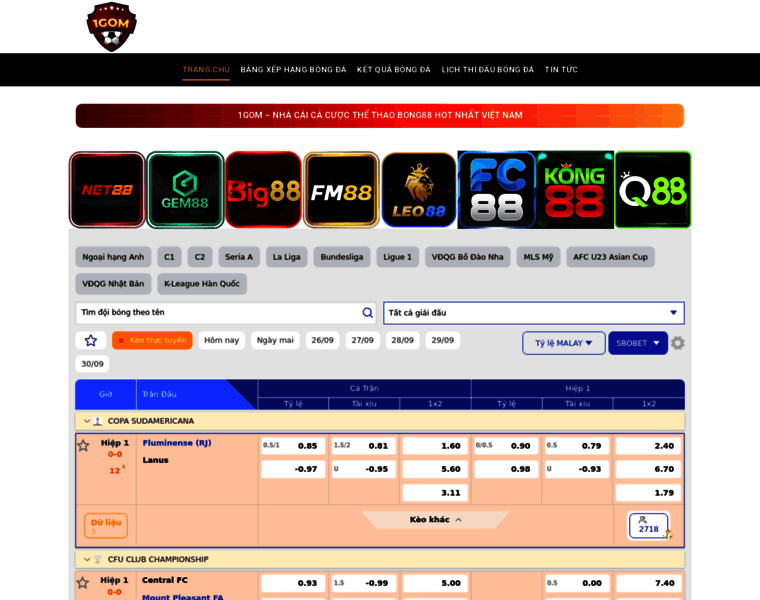Filter by Ngoại hạng Anh league
The width and height of the screenshot is (760, 600).
click(x=113, y=257)
